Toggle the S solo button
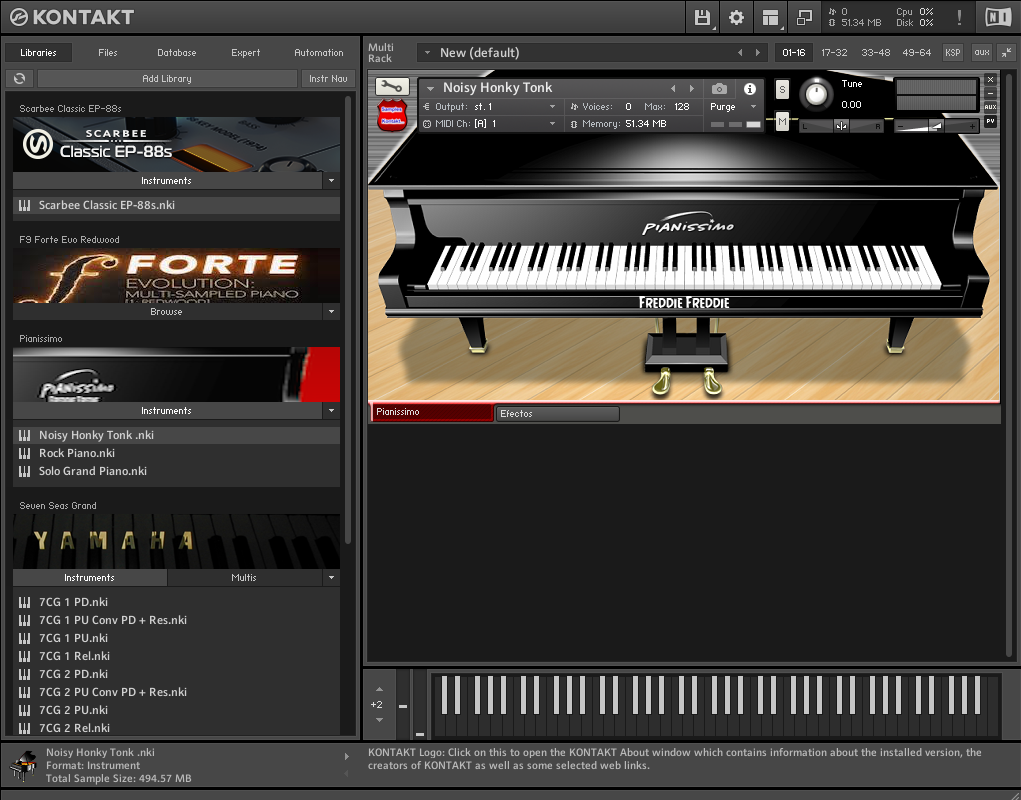The width and height of the screenshot is (1021, 800). click(782, 89)
